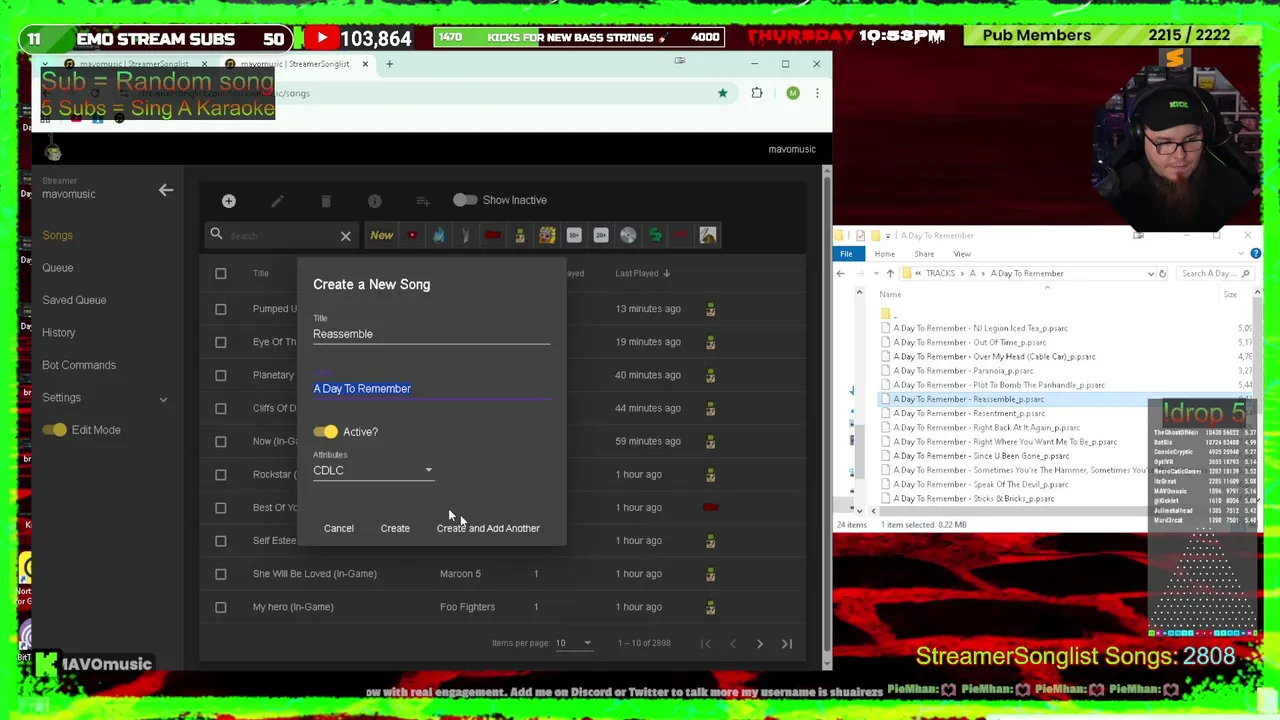
Task: Open Bot Commands in sidebar
Action: click(x=79, y=365)
